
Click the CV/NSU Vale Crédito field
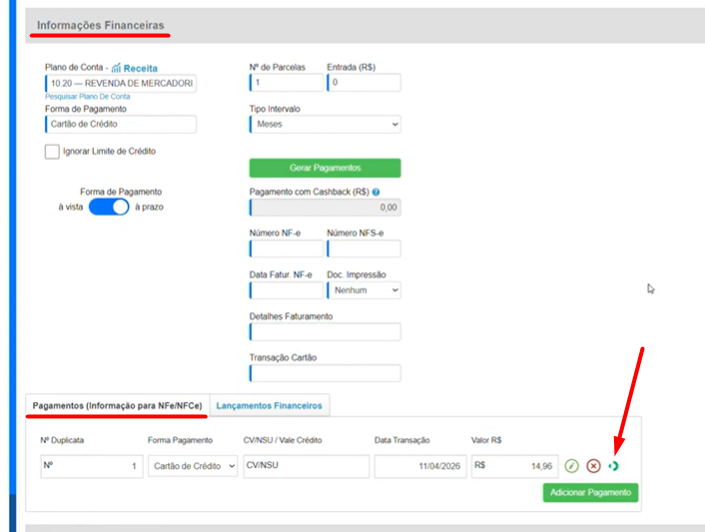coord(306,466)
